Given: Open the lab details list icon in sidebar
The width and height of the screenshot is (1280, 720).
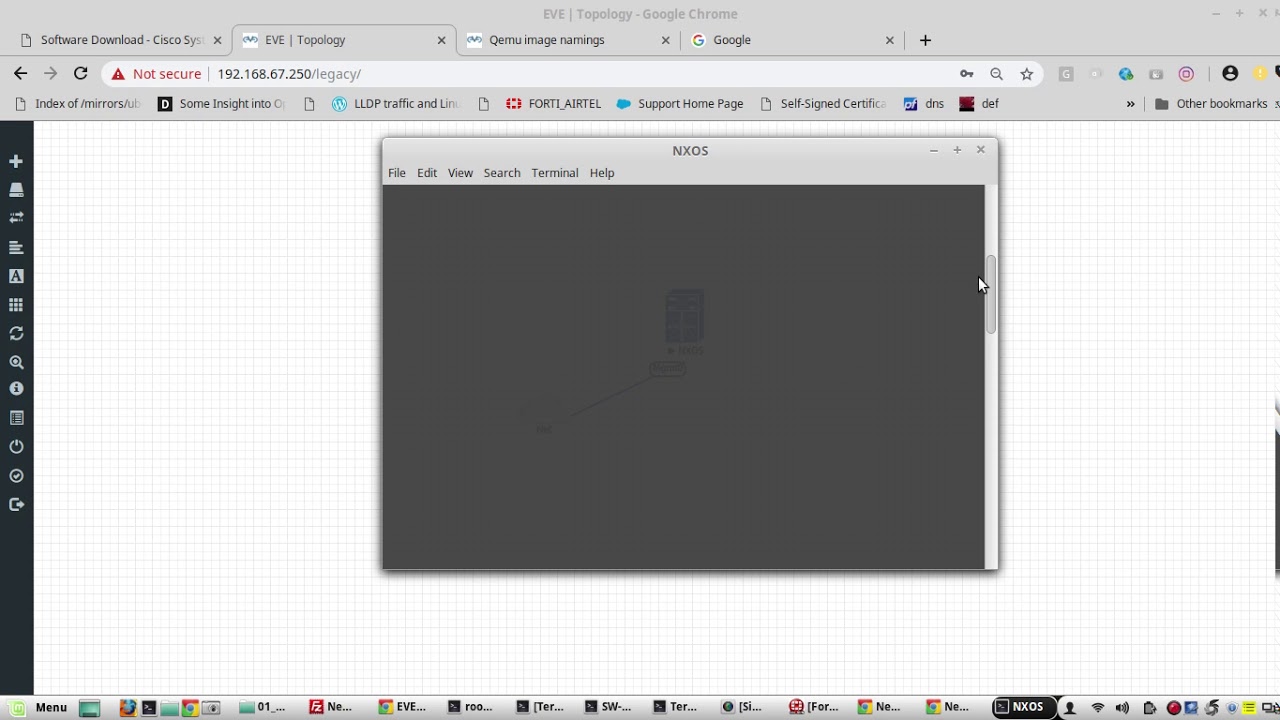Looking at the screenshot, I should 16,418.
